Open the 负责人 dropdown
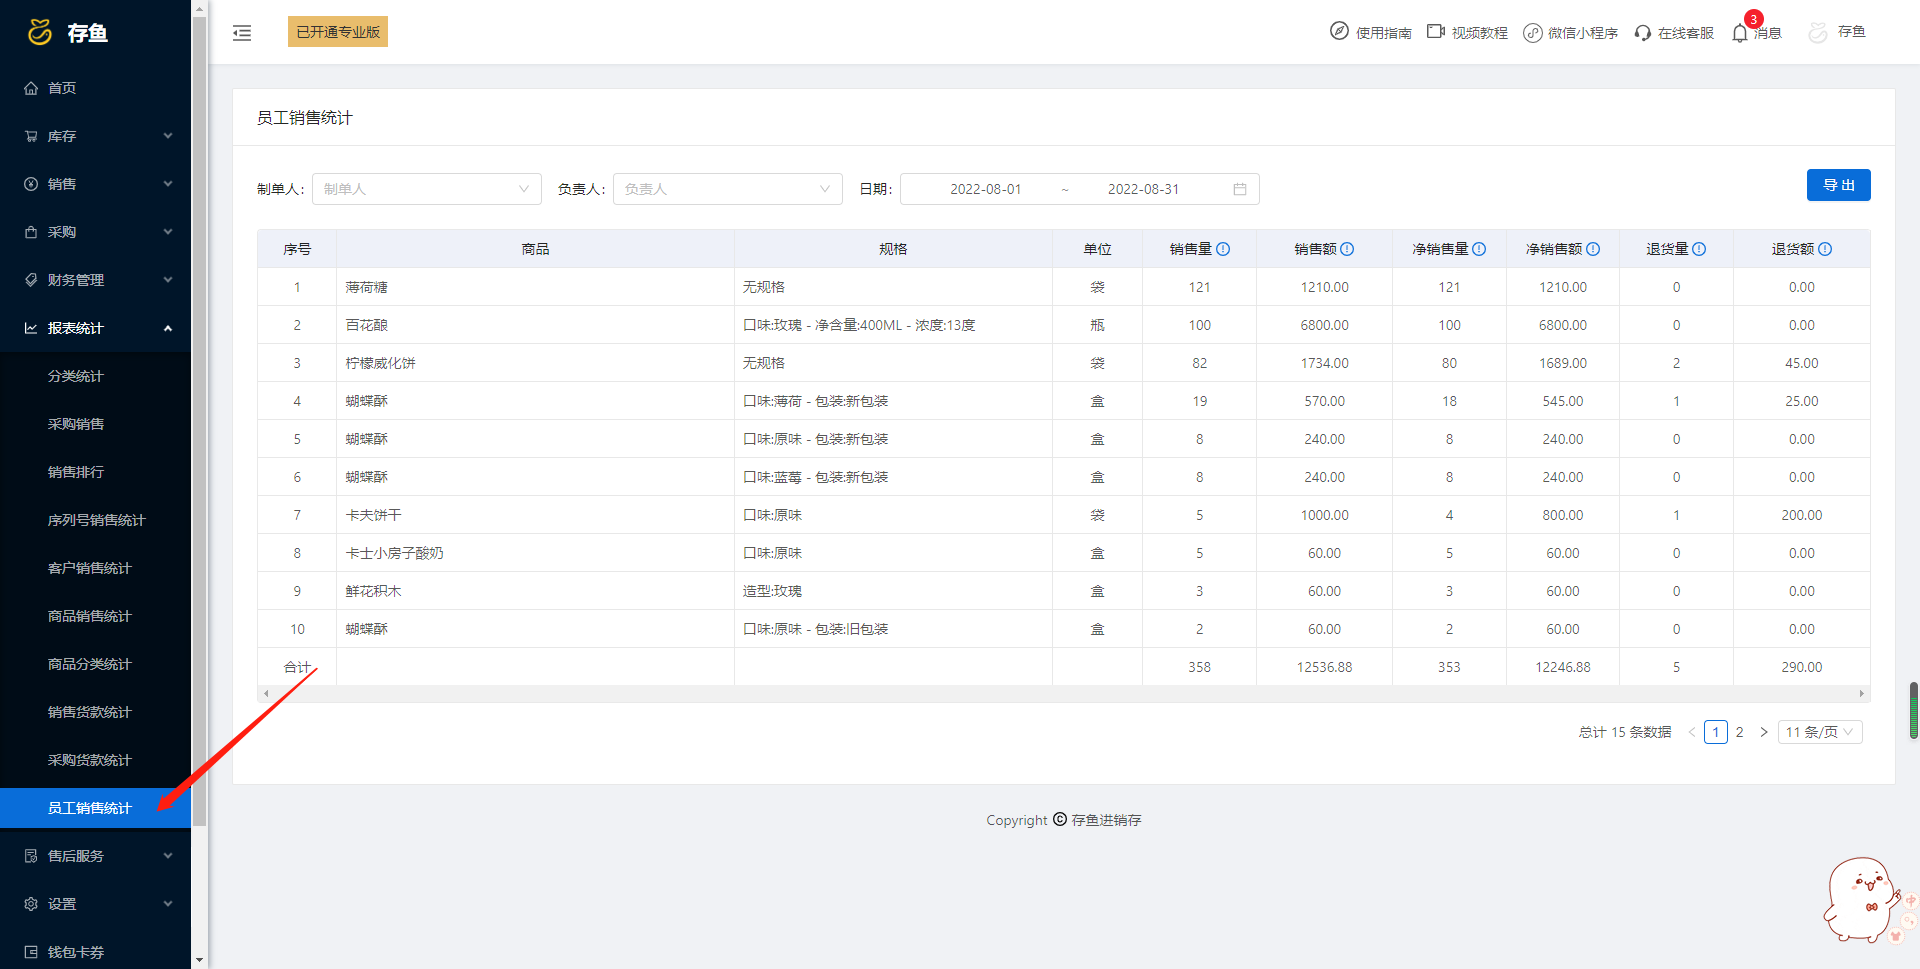The image size is (1920, 969). [728, 189]
